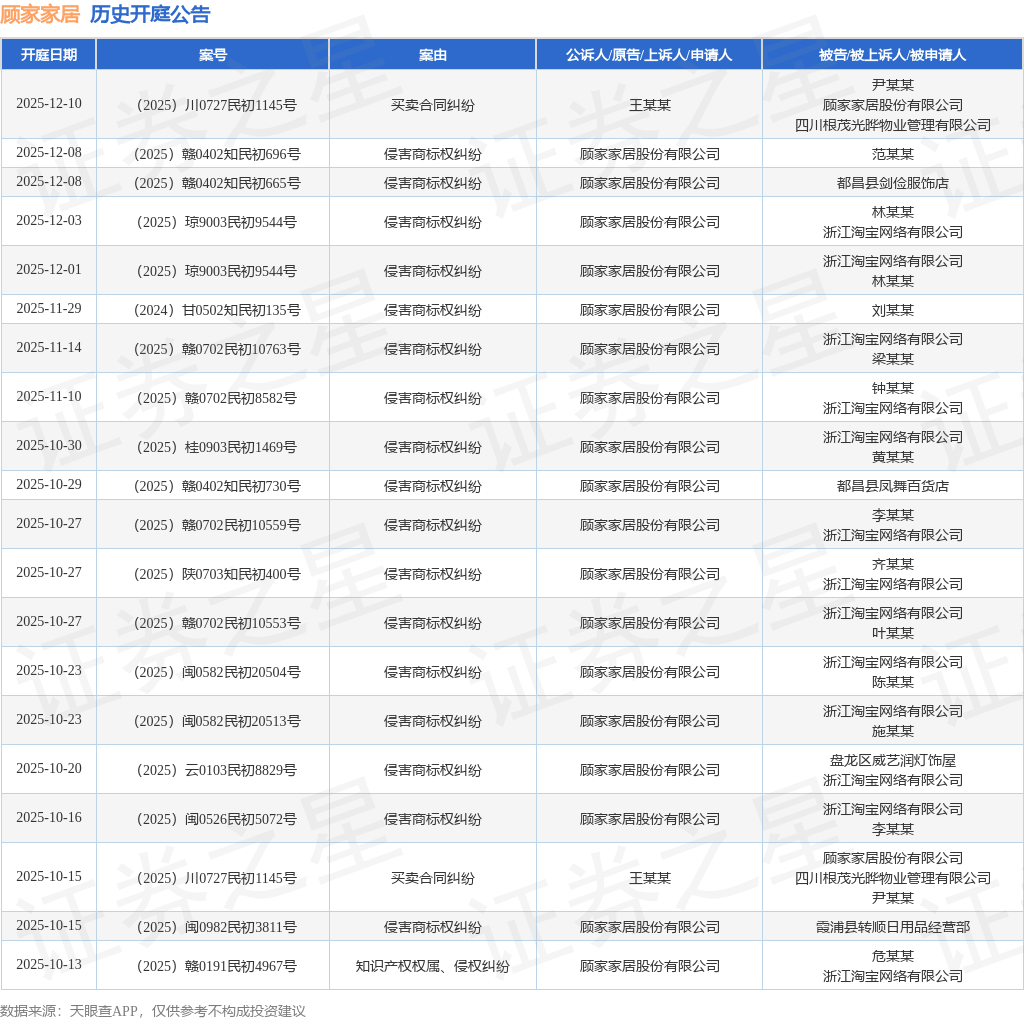The width and height of the screenshot is (1024, 1020).
Task: Click defendant 陈某某
Action: pos(892,682)
